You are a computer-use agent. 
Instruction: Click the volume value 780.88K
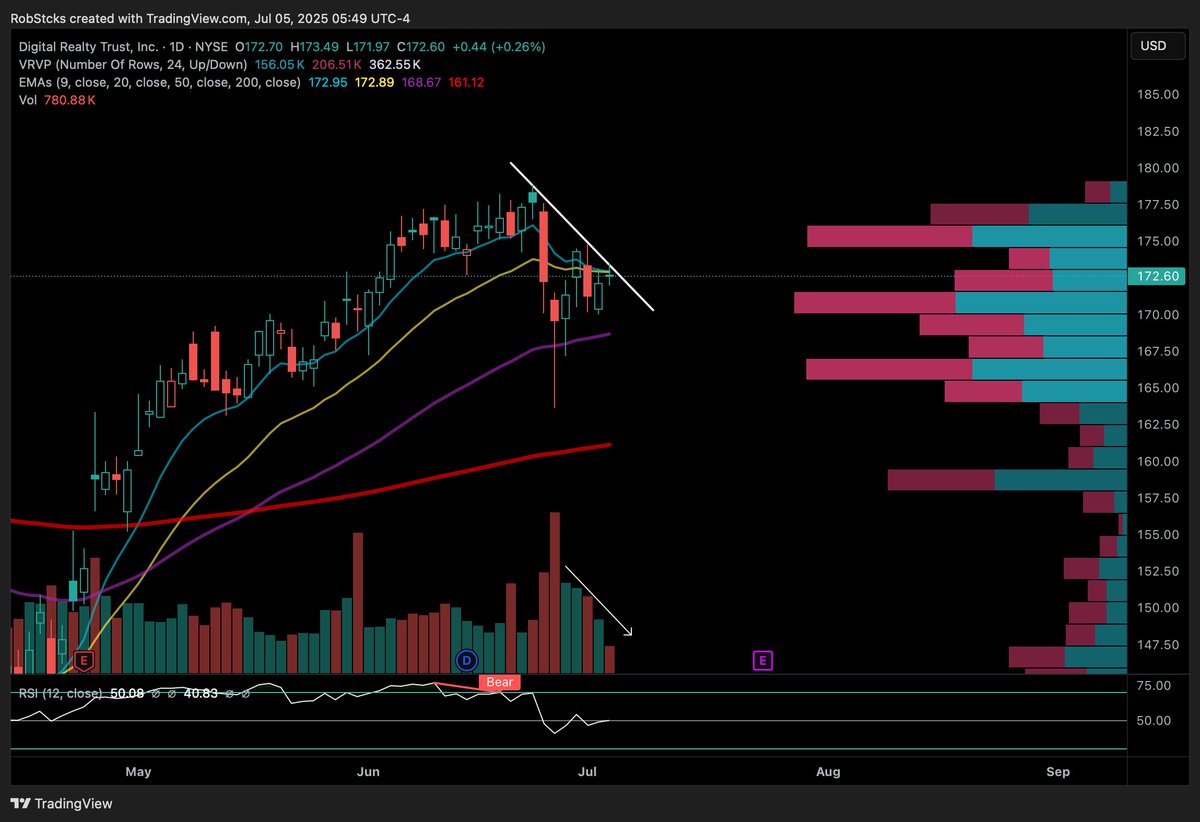(x=71, y=100)
